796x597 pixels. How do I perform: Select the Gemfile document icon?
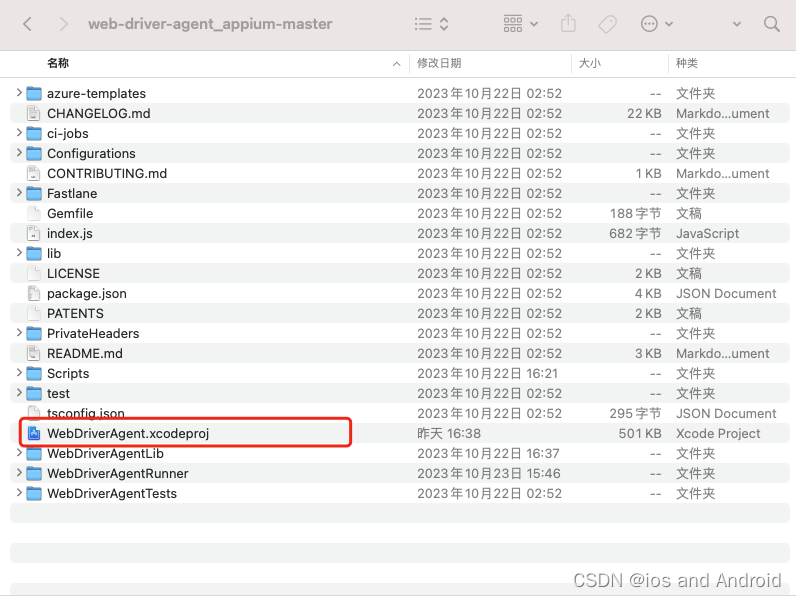click(x=34, y=213)
